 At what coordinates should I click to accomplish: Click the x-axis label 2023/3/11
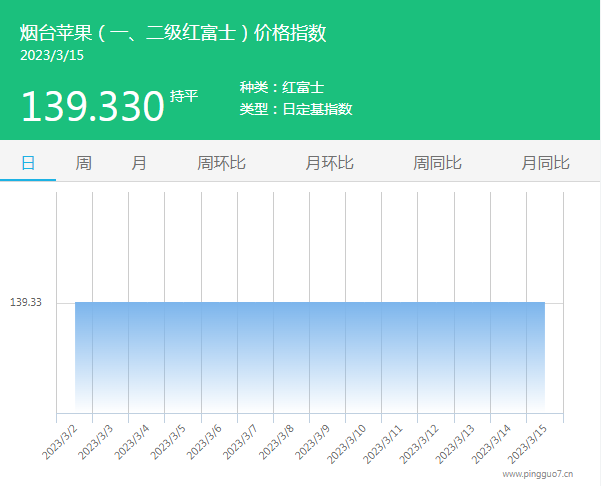383,444
